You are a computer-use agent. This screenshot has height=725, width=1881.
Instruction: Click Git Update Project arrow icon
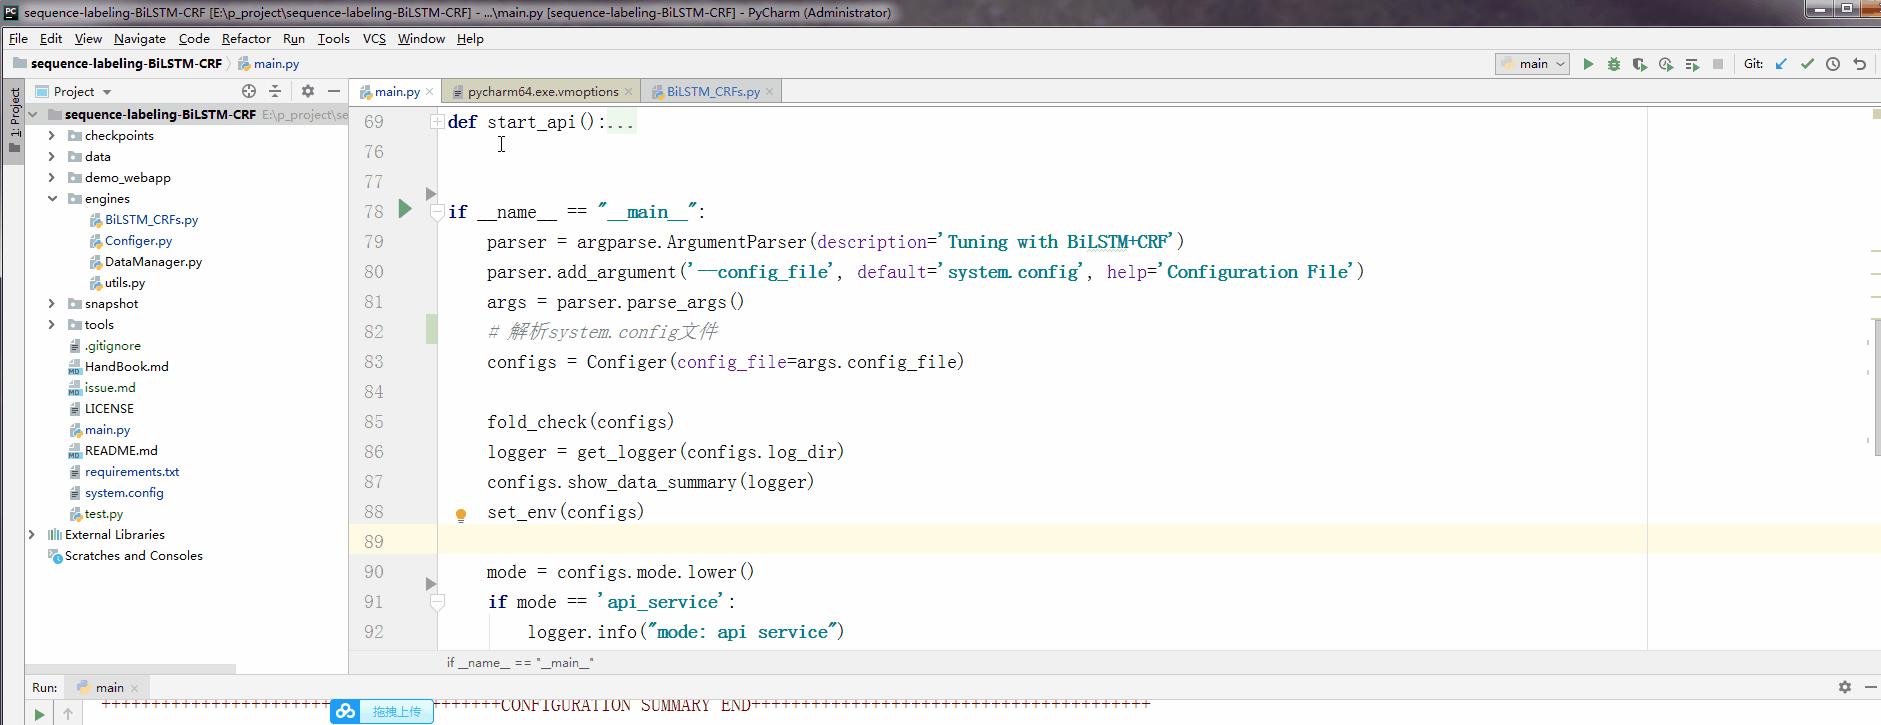[x=1781, y=64]
